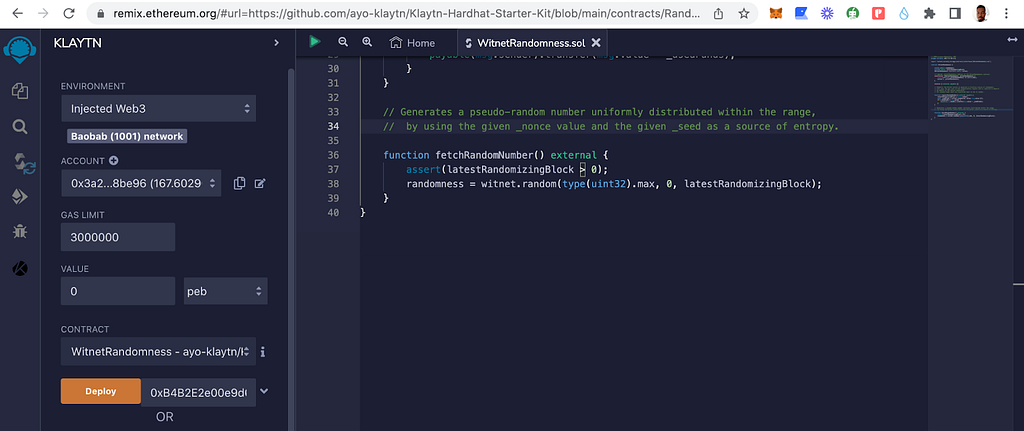Bookmark this page with star icon
Viewport: 1024px width, 431px height.
[x=744, y=13]
